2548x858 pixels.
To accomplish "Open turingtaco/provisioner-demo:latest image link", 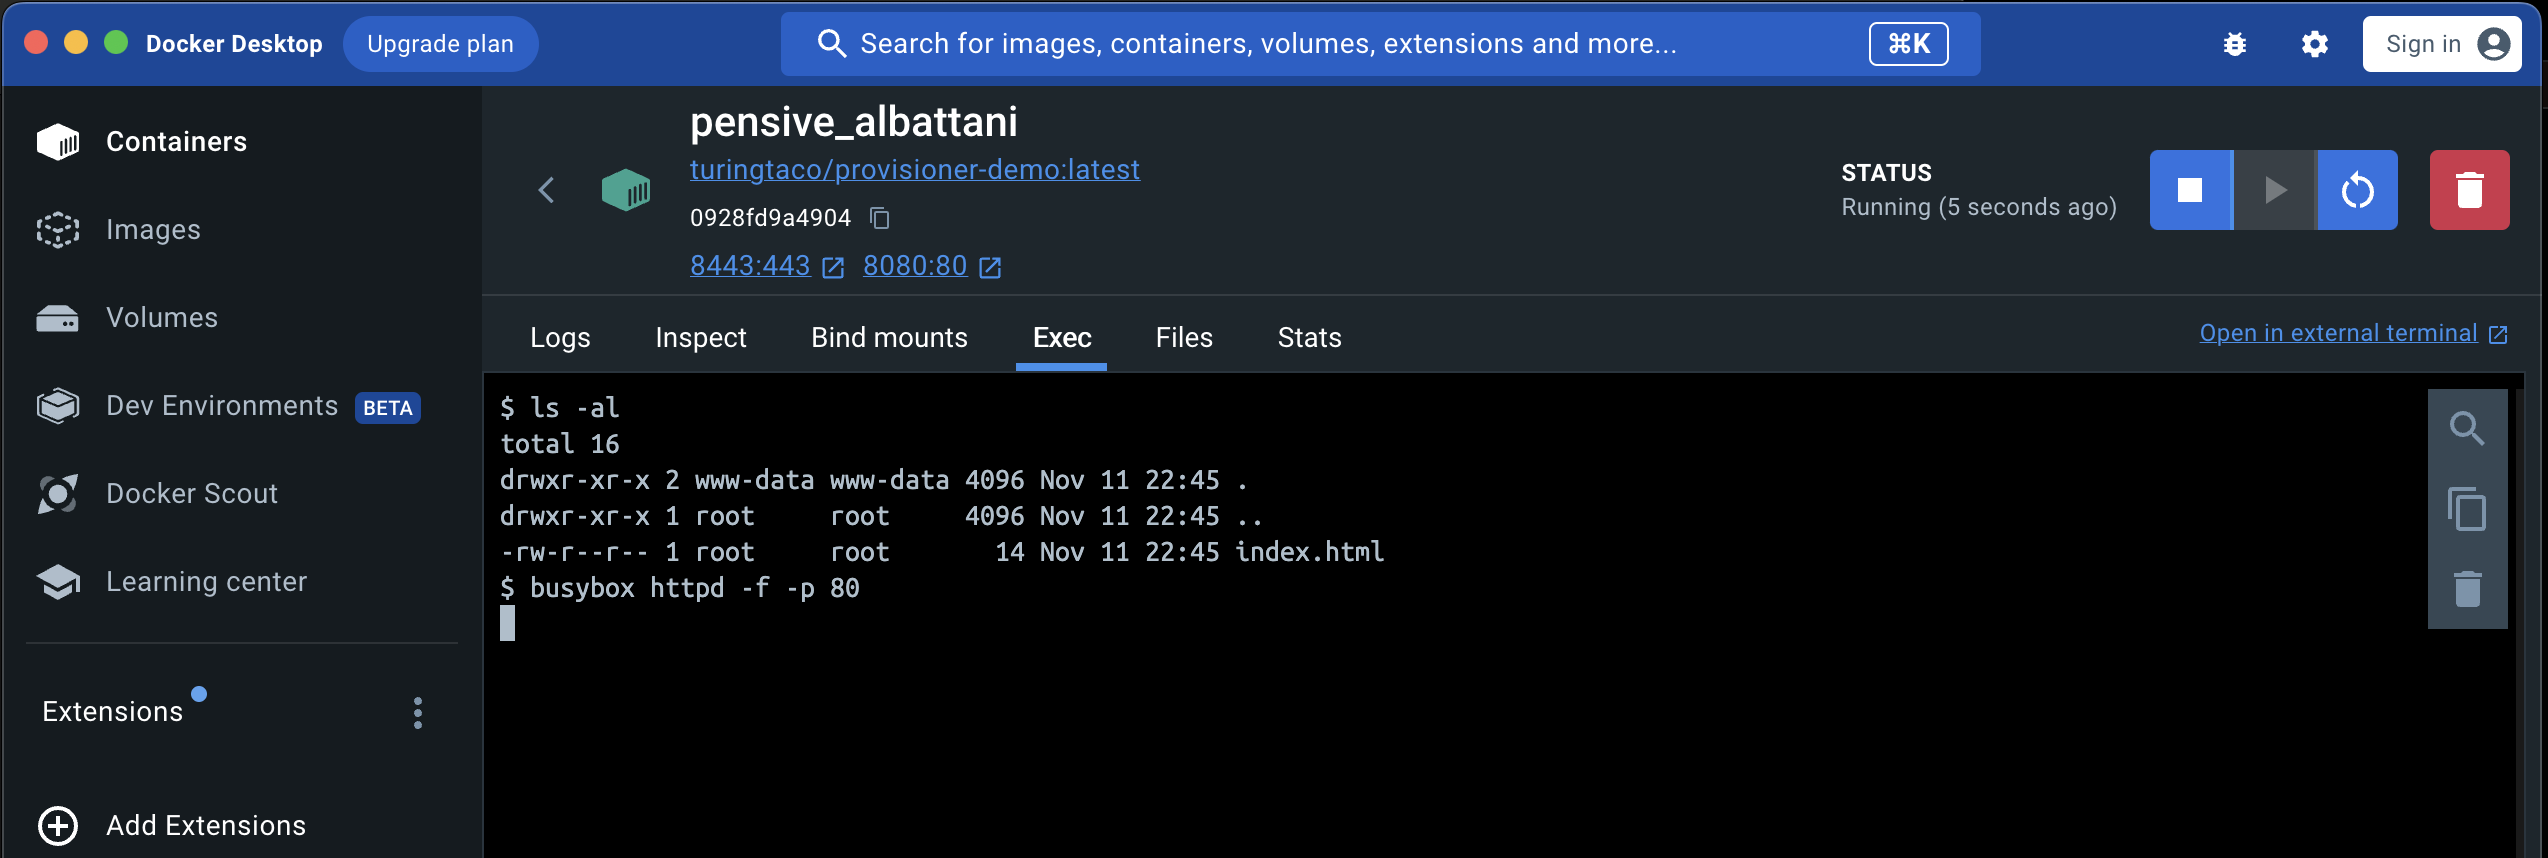I will click(x=915, y=170).
